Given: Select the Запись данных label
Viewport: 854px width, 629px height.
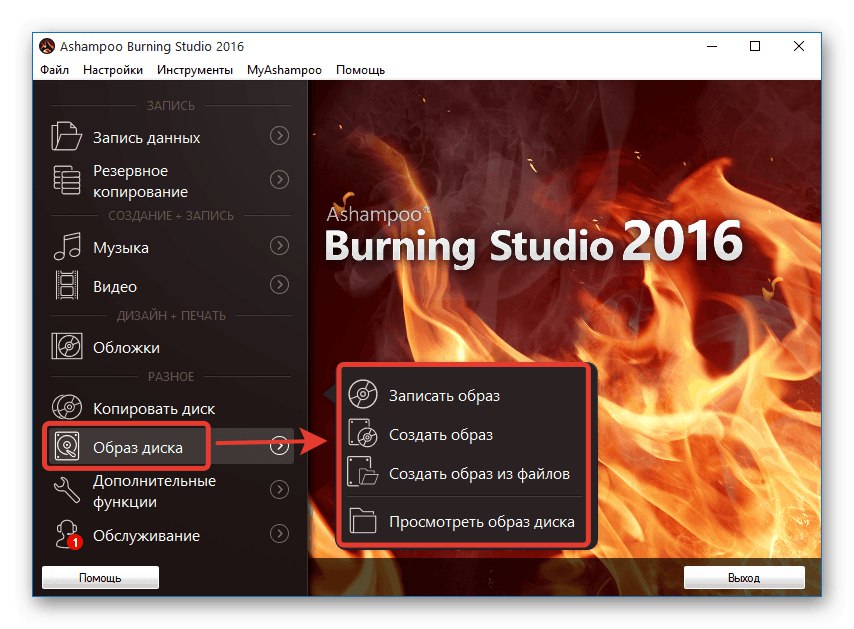Looking at the screenshot, I should 147,137.
